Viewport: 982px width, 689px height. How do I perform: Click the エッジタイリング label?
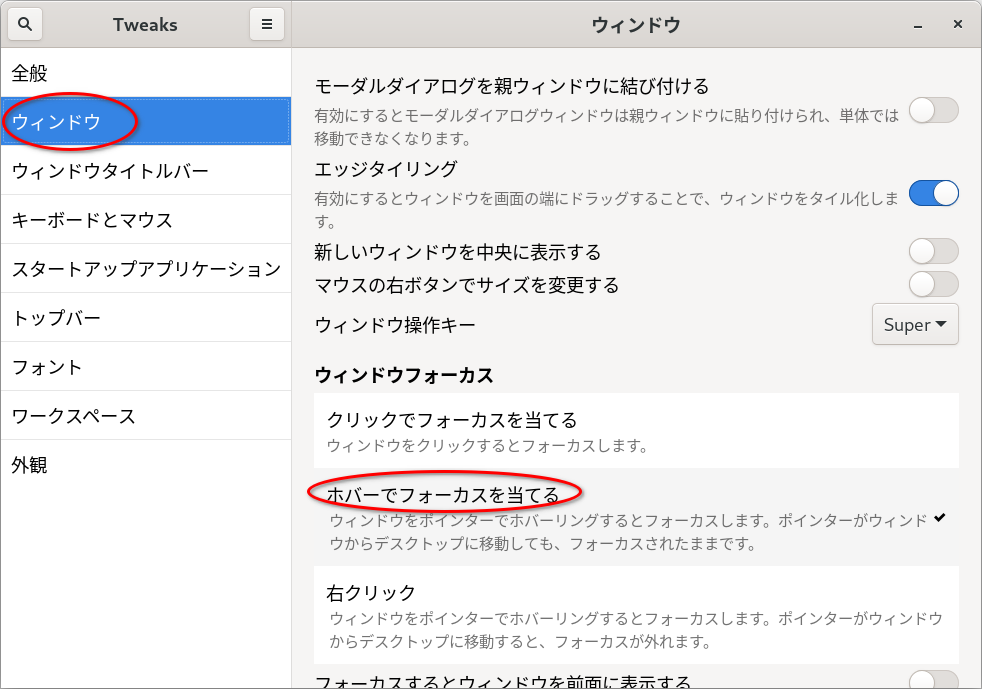coord(386,168)
